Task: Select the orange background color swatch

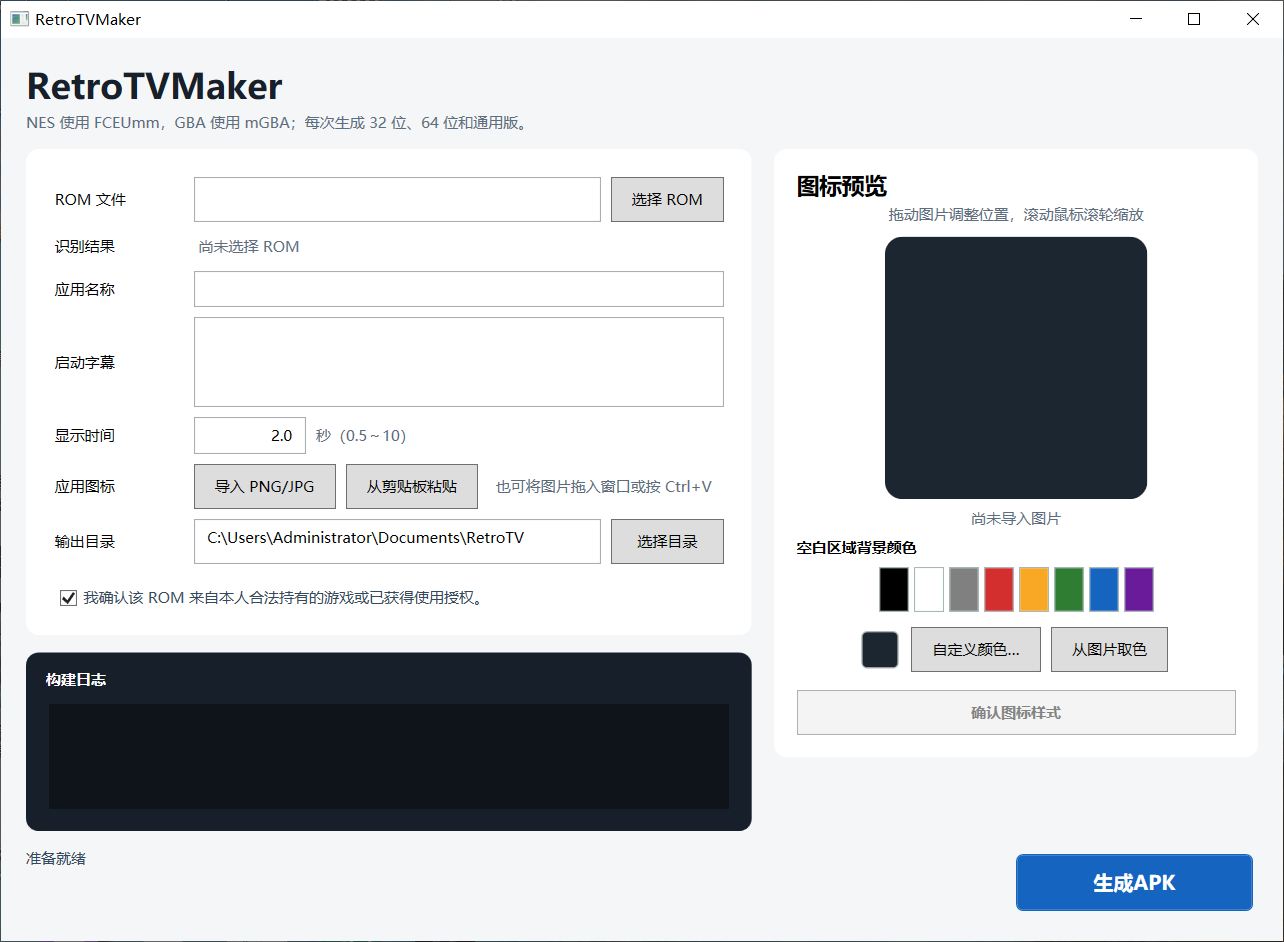Action: (x=1034, y=589)
